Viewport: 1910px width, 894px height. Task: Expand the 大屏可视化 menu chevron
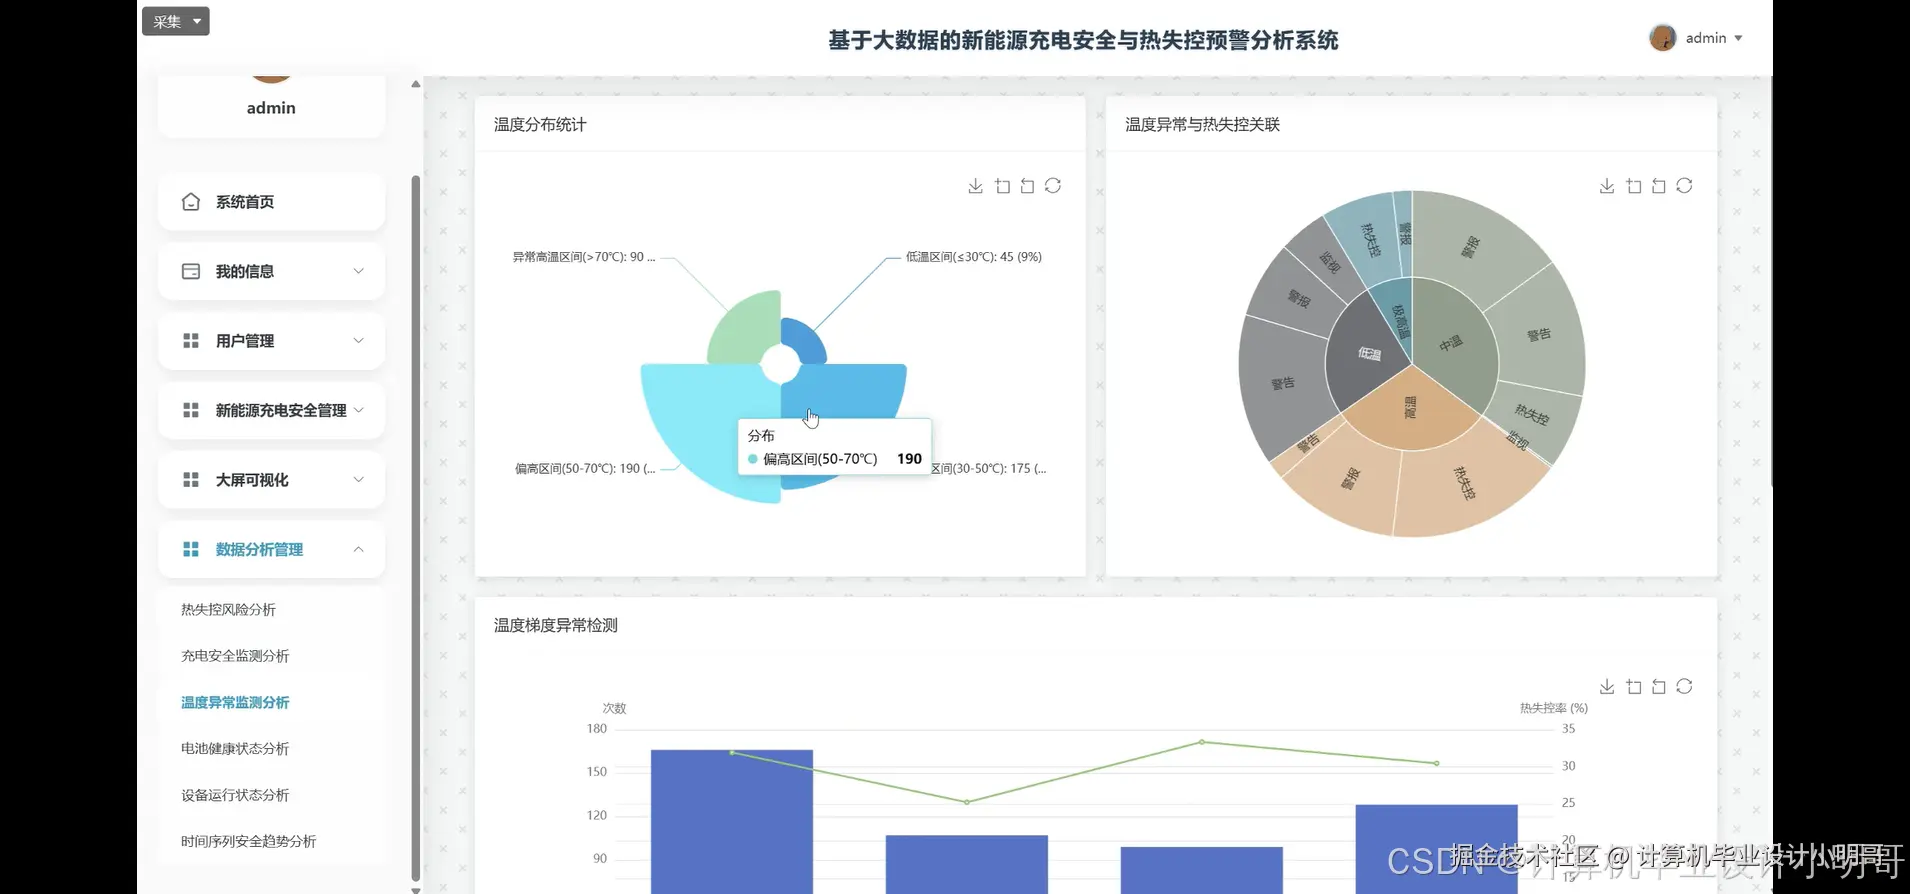[358, 480]
